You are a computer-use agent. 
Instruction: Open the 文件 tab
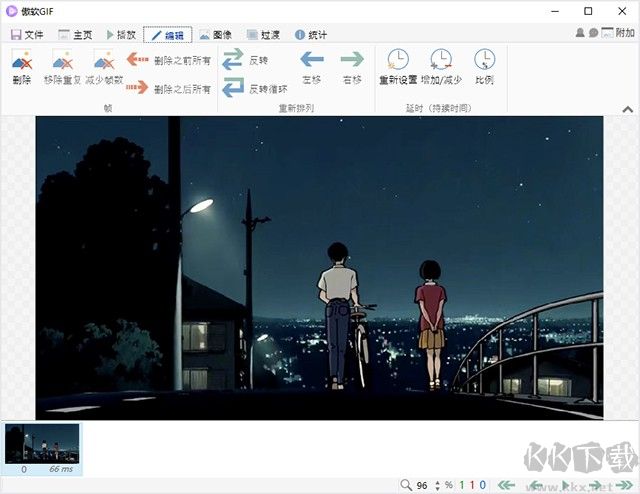[x=27, y=35]
